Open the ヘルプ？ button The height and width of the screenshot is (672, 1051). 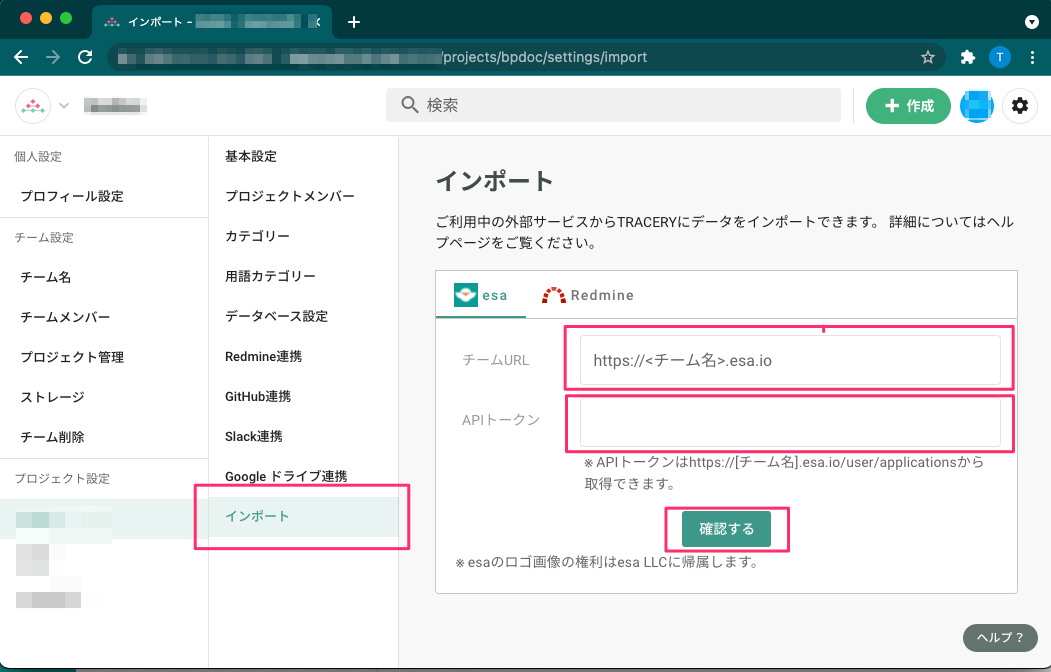tap(999, 637)
